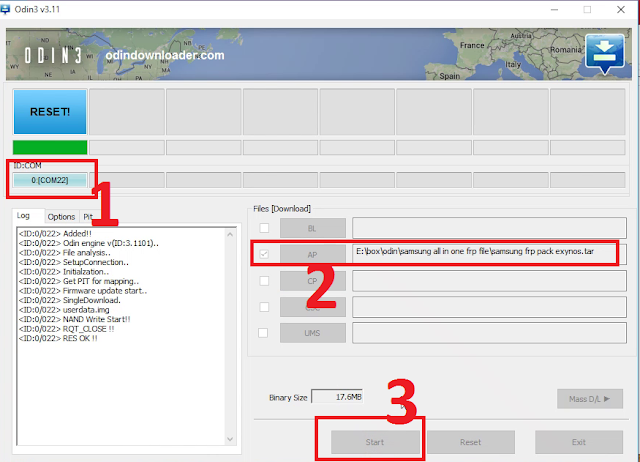Click the log line 'SetupConnection..'
Viewport: 640px width, 462px height.
click(73, 262)
